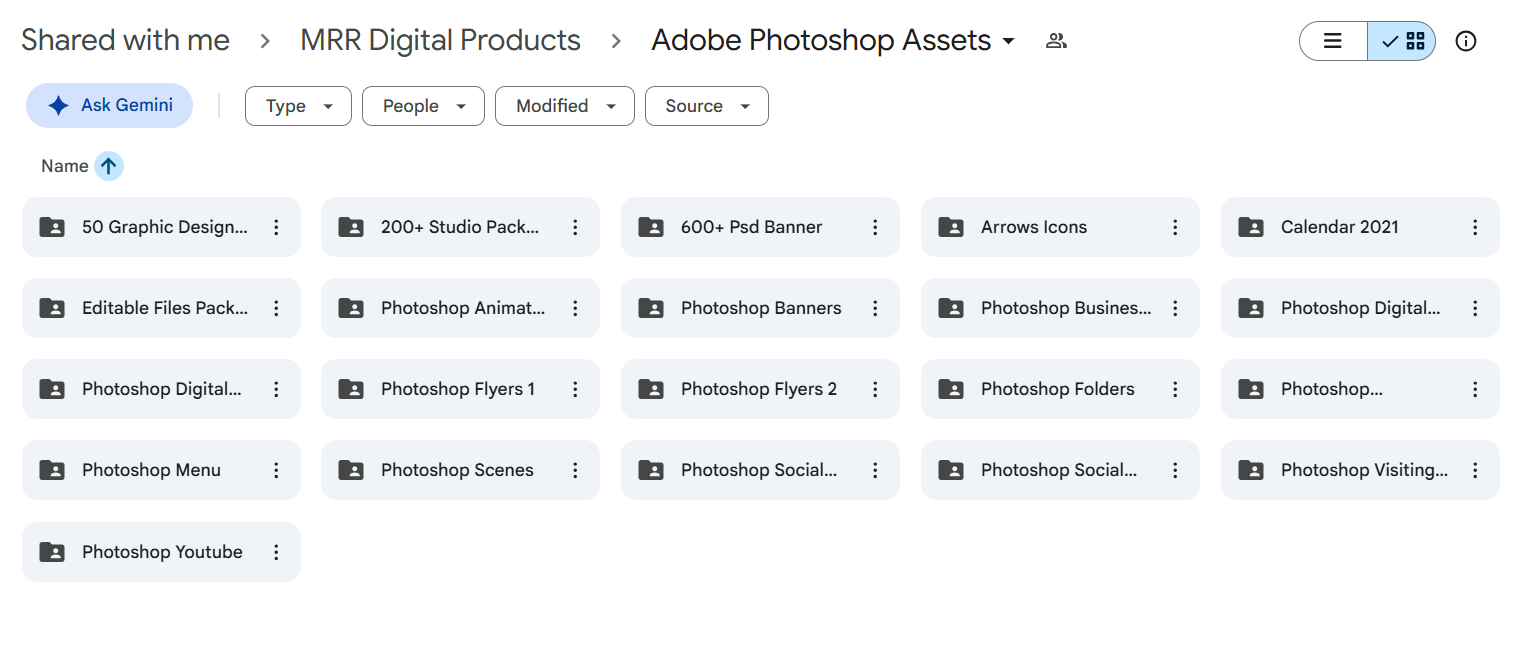Open more options for Editable Files Pack folder
Screen dimensions: 1520x654
point(276,308)
